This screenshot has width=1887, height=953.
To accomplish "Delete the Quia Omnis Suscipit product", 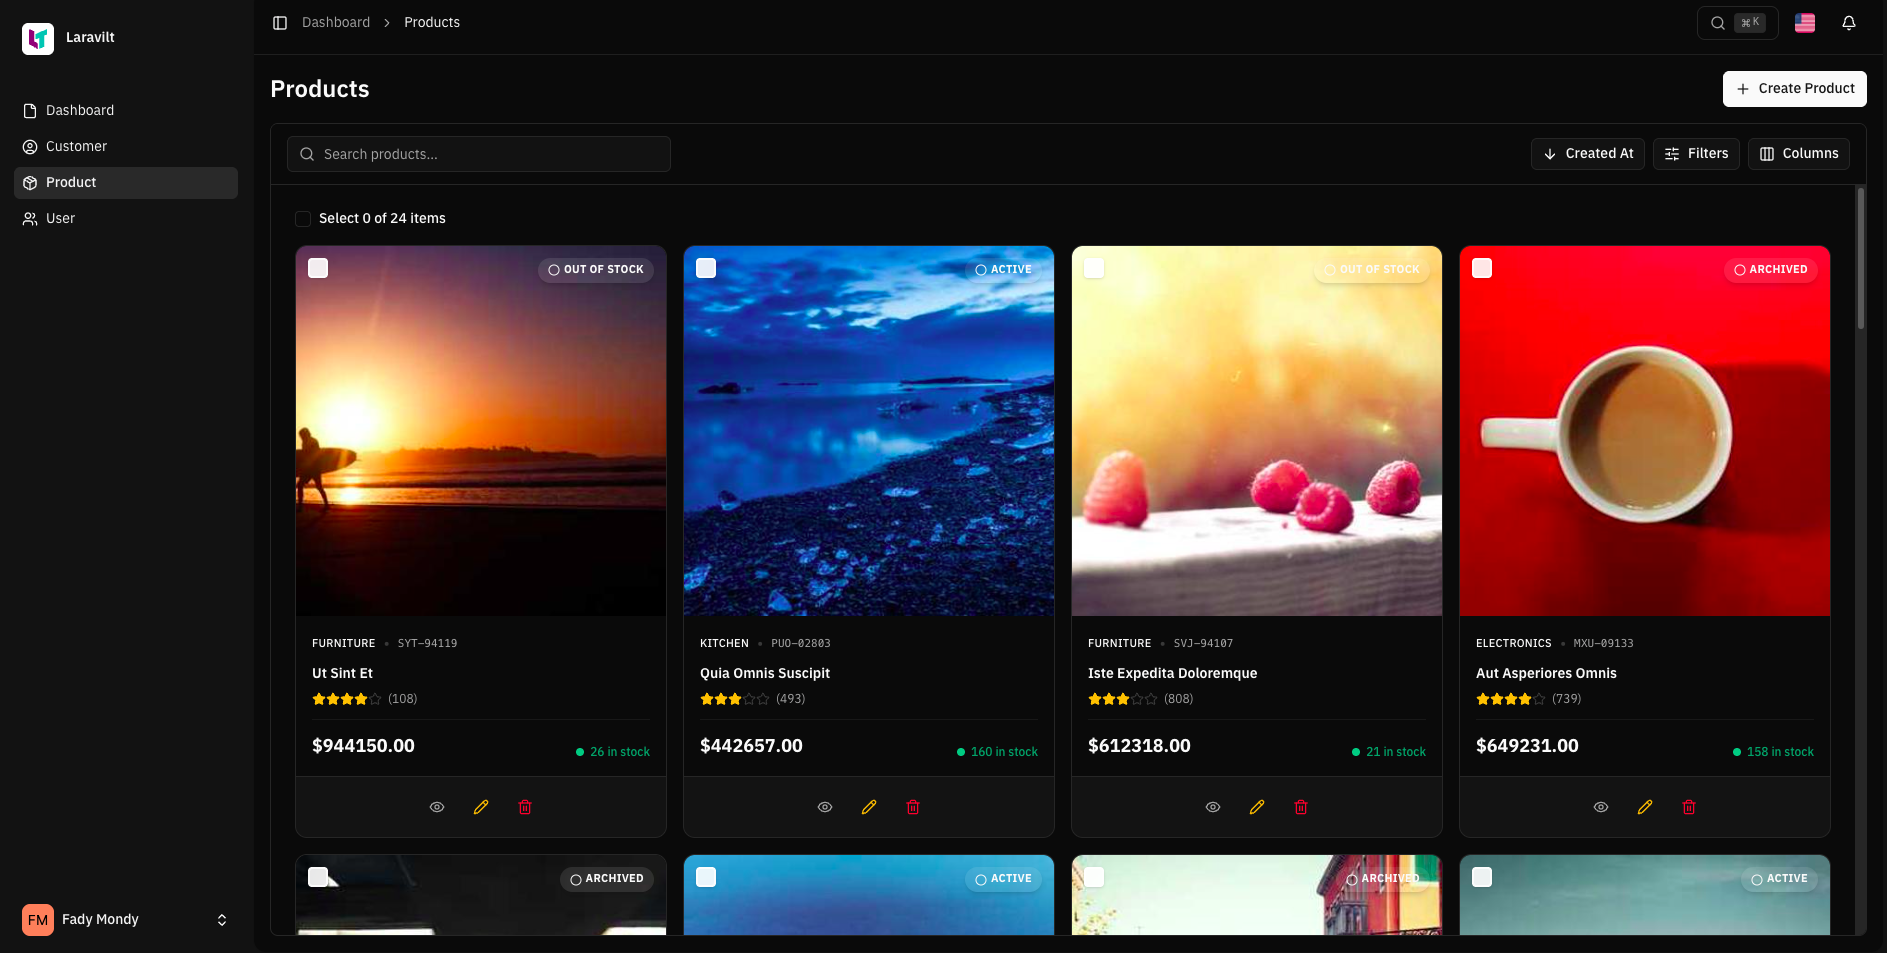I will [x=913, y=807].
